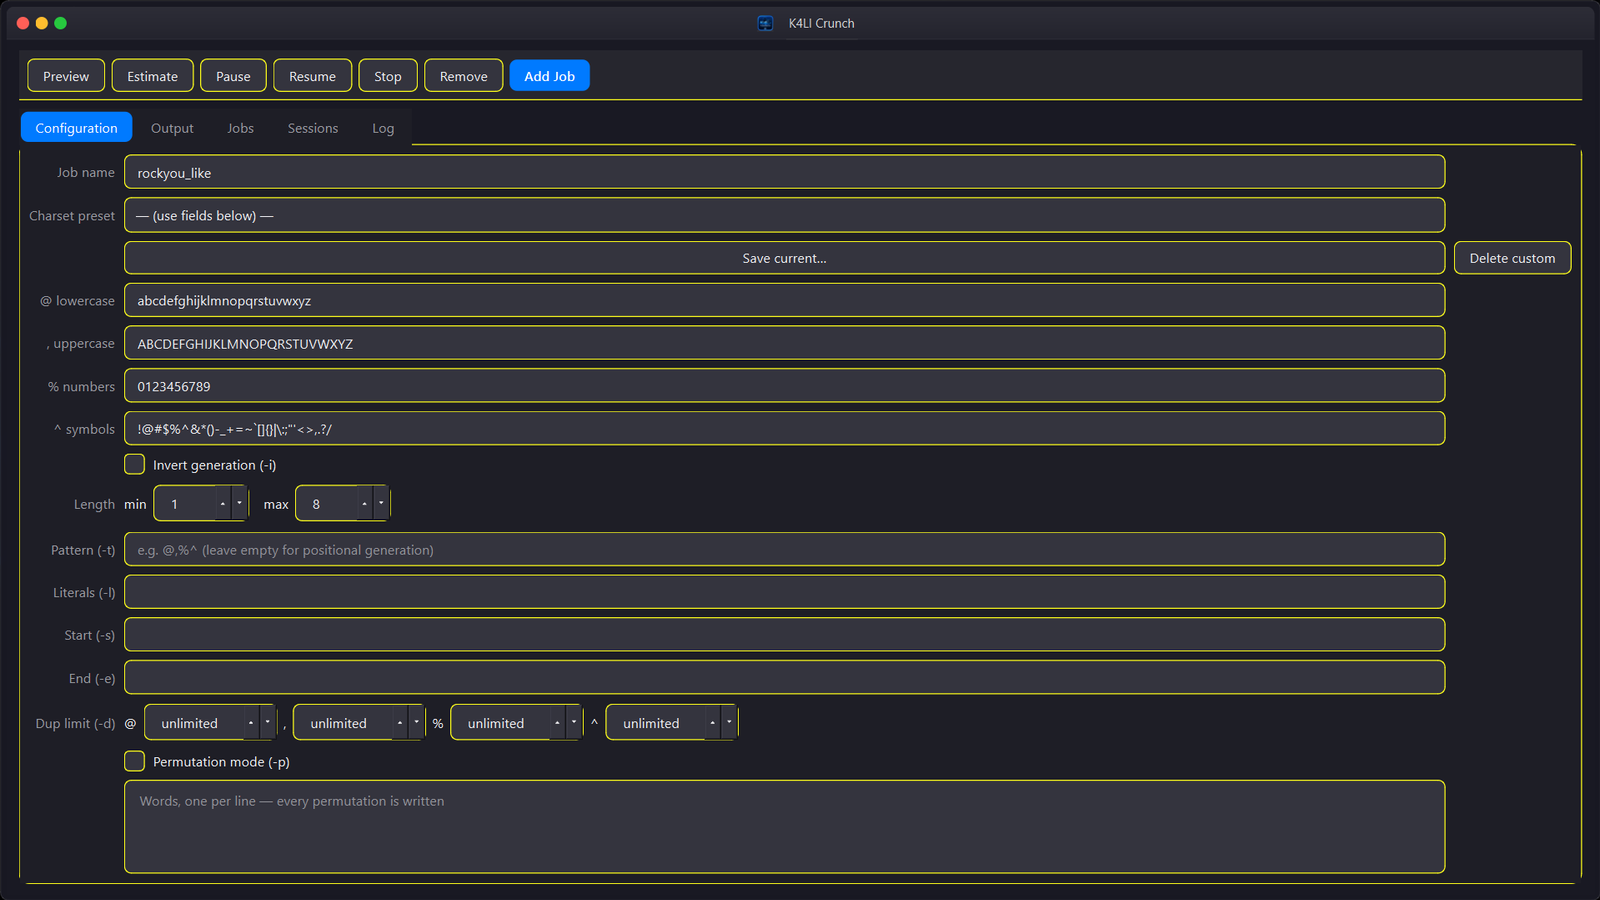Increase the max length stepper up arrow
This screenshot has width=1600, height=900.
[365, 504]
